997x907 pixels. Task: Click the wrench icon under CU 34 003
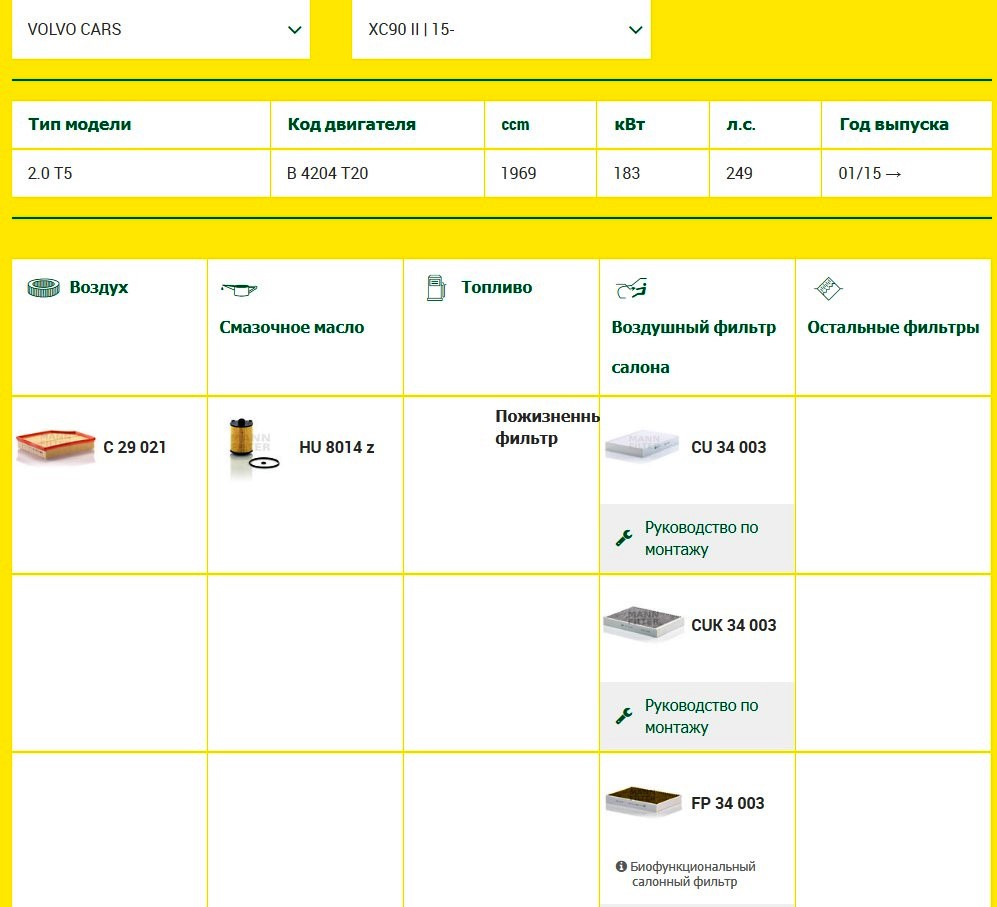[624, 538]
